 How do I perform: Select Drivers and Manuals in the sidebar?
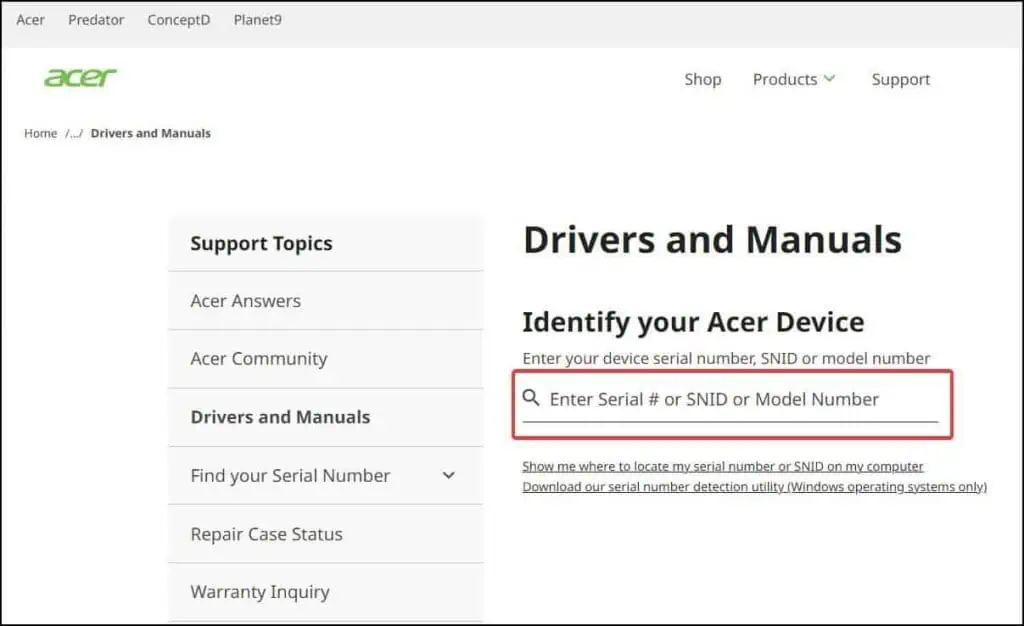coord(279,417)
